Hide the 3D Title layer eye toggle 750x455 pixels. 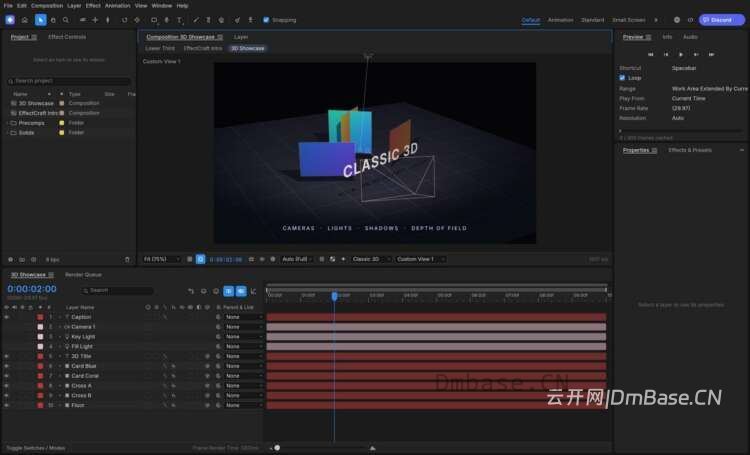point(7,356)
